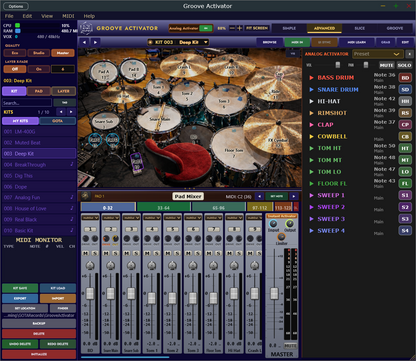Go to previous kit using header left arrow
Screen dimensions: 416x361
click(x=85, y=42)
